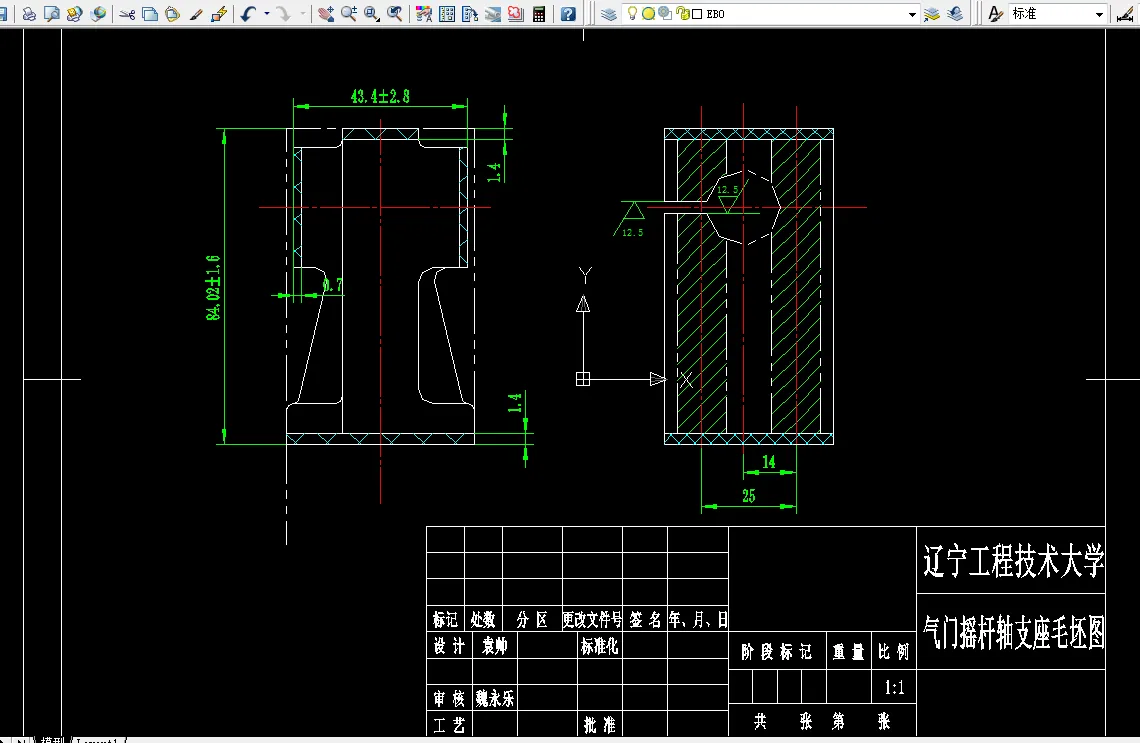
Task: Toggle the lock icon for EBO layer
Action: click(682, 14)
